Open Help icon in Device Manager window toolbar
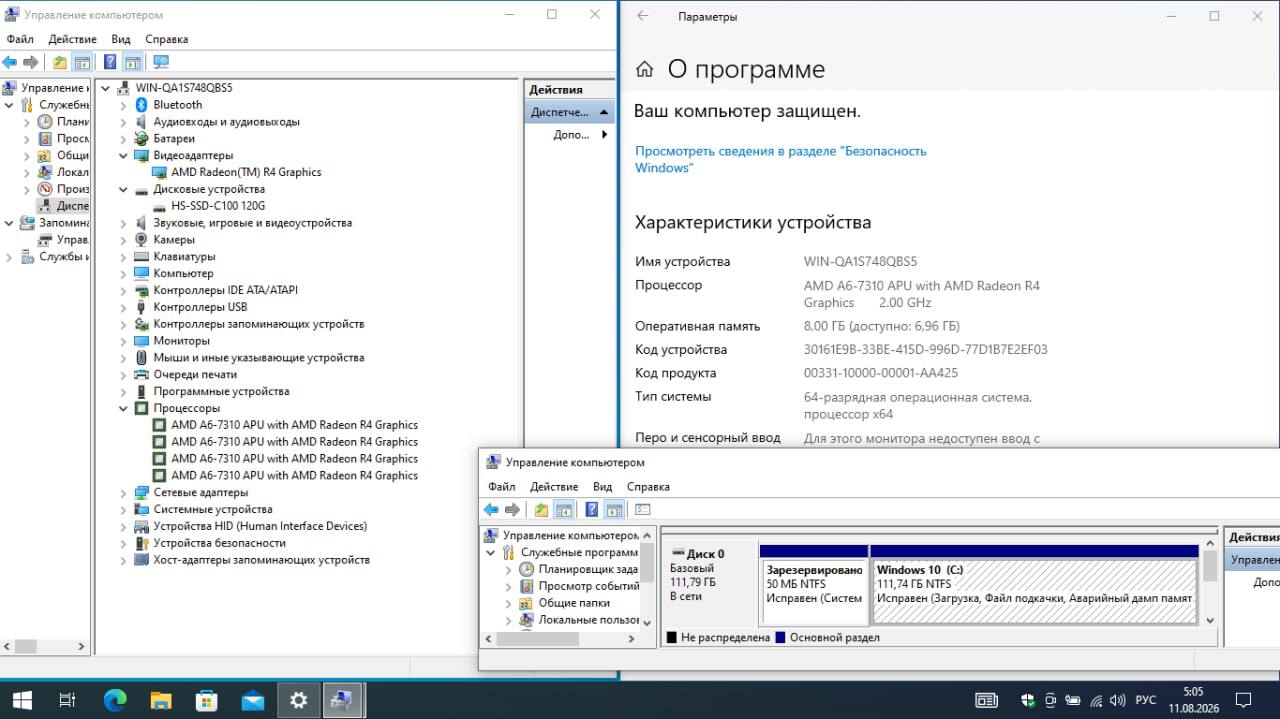1280x719 pixels. pos(110,62)
